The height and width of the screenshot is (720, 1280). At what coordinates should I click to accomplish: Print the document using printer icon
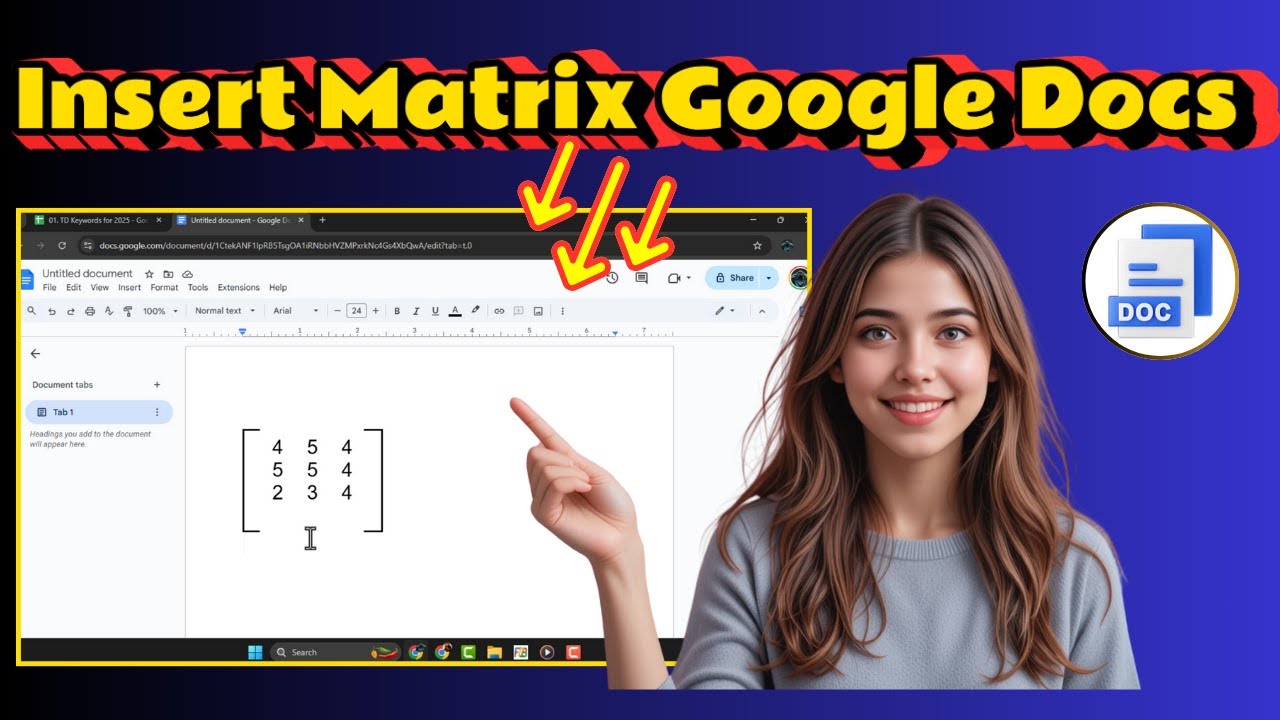point(90,311)
